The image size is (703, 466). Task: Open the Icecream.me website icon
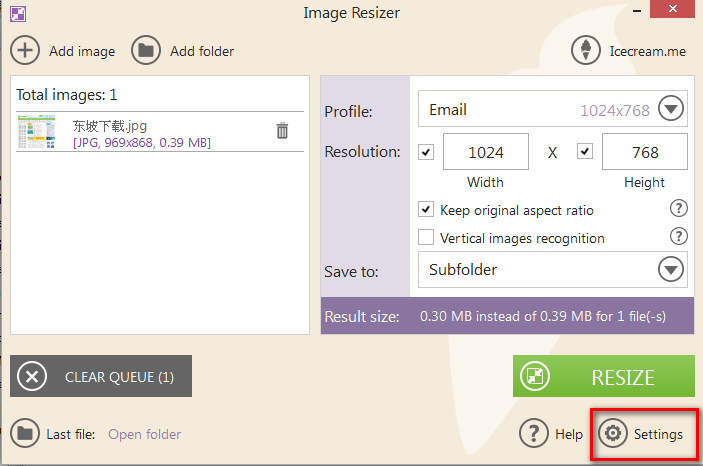tap(585, 50)
